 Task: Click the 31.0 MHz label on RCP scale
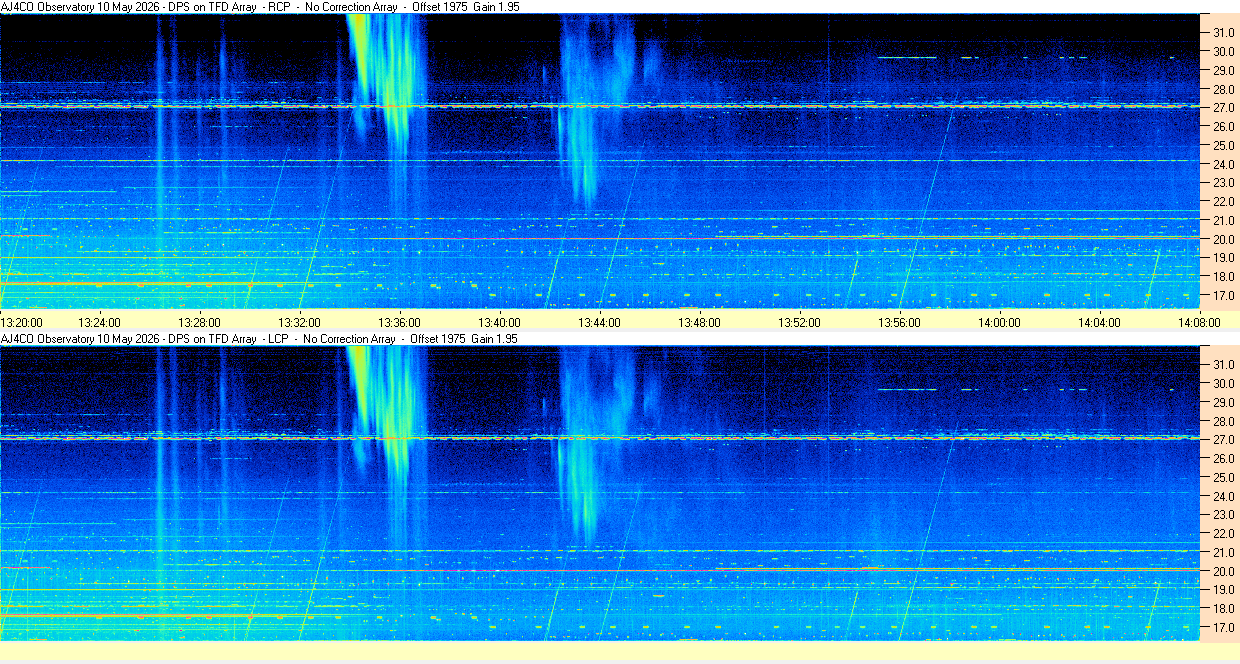(1224, 32)
